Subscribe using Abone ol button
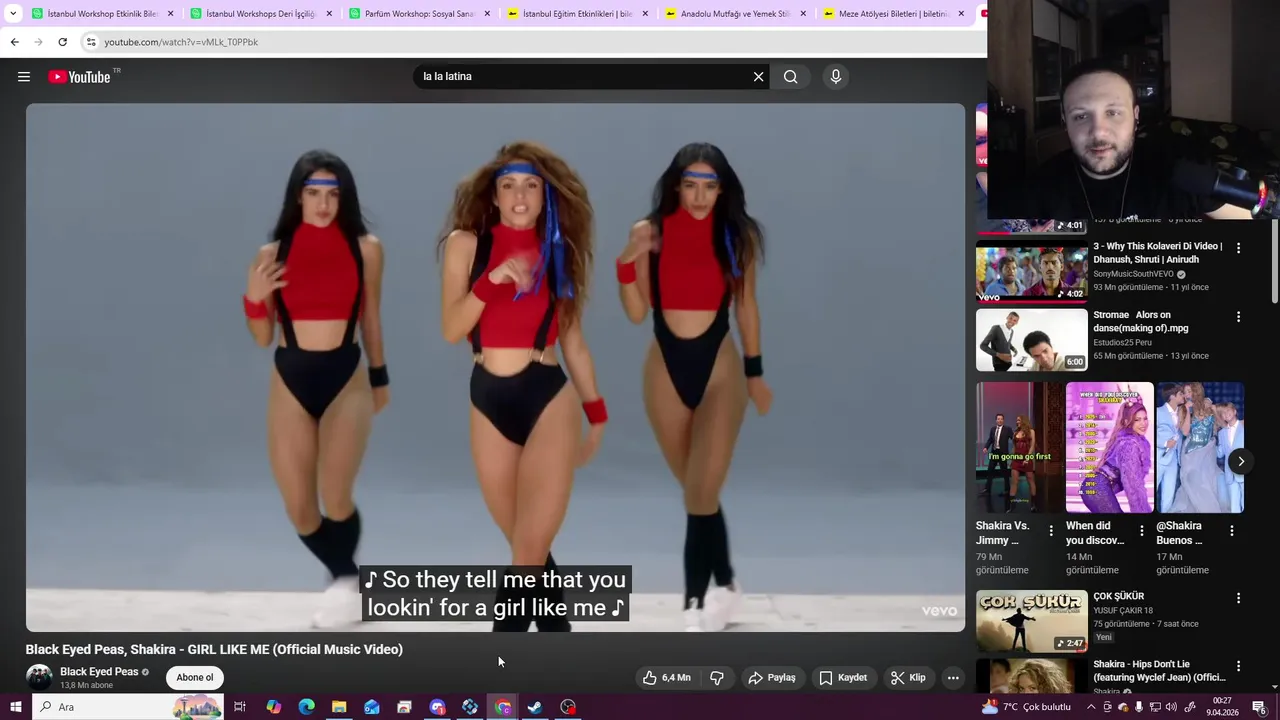1280x720 pixels. pos(195,677)
